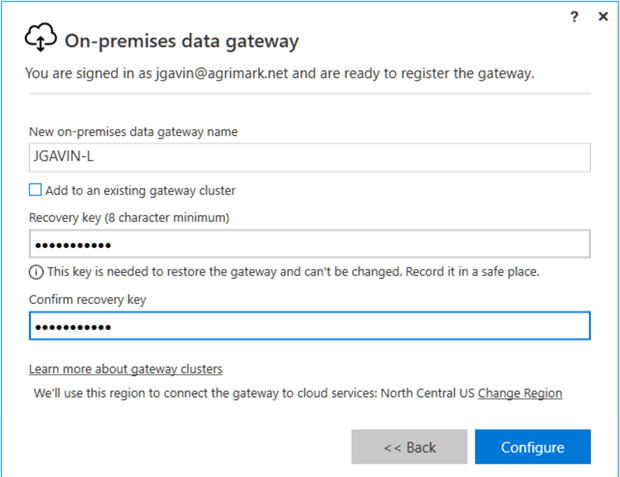Click the New on-premises data gateway name label
This screenshot has width=620, height=477.
(x=133, y=132)
